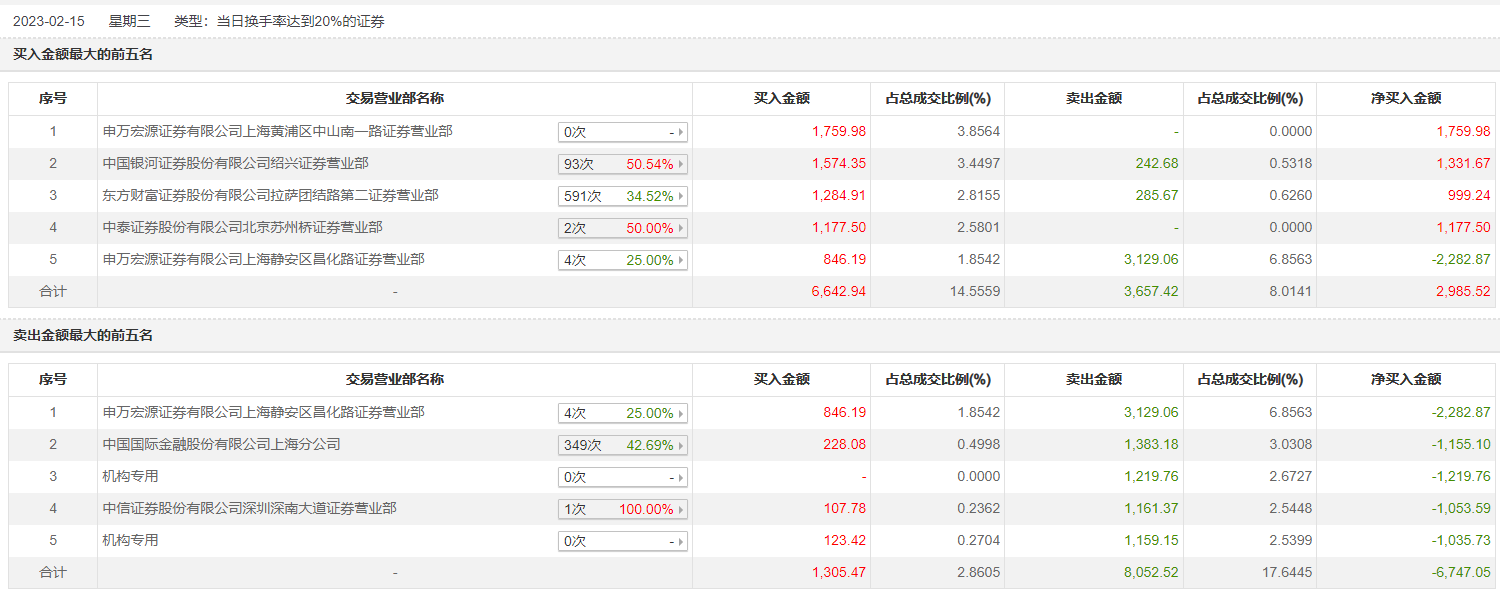Click arrow icon in 中山南一路 row's 0次 box

681,132
